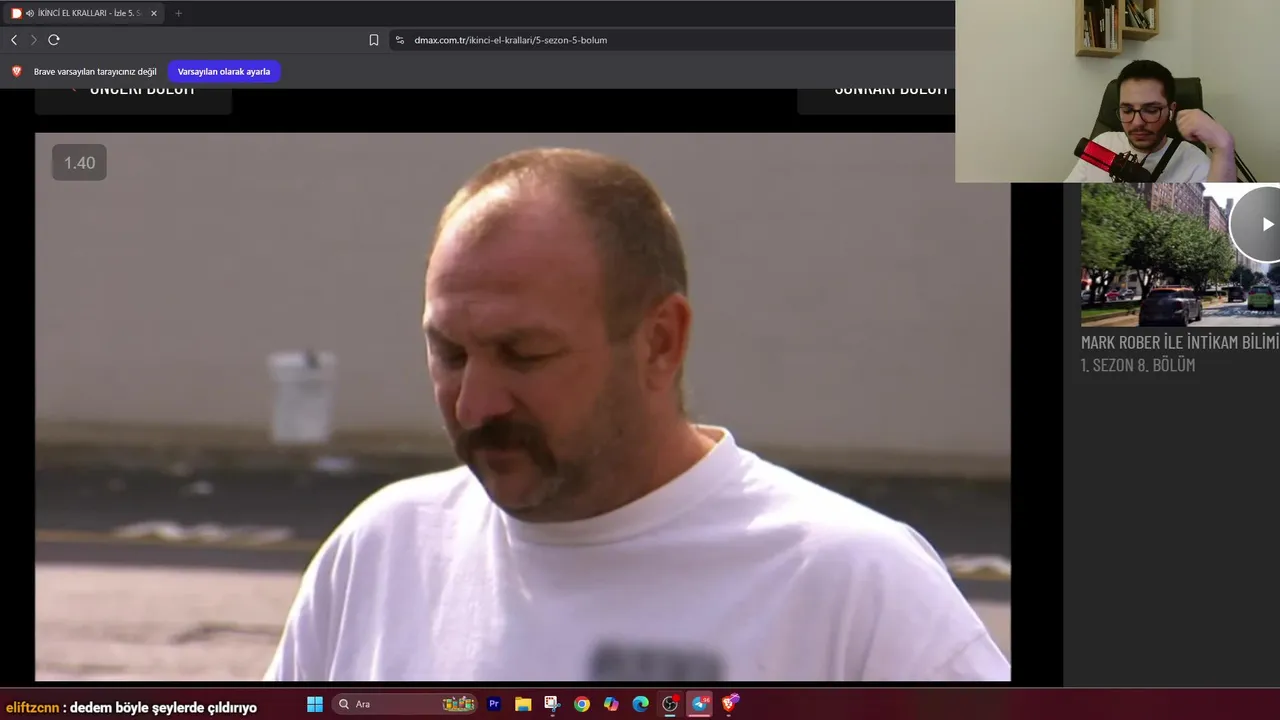
Task: Open a new tab with the plus button
Action: [x=178, y=13]
